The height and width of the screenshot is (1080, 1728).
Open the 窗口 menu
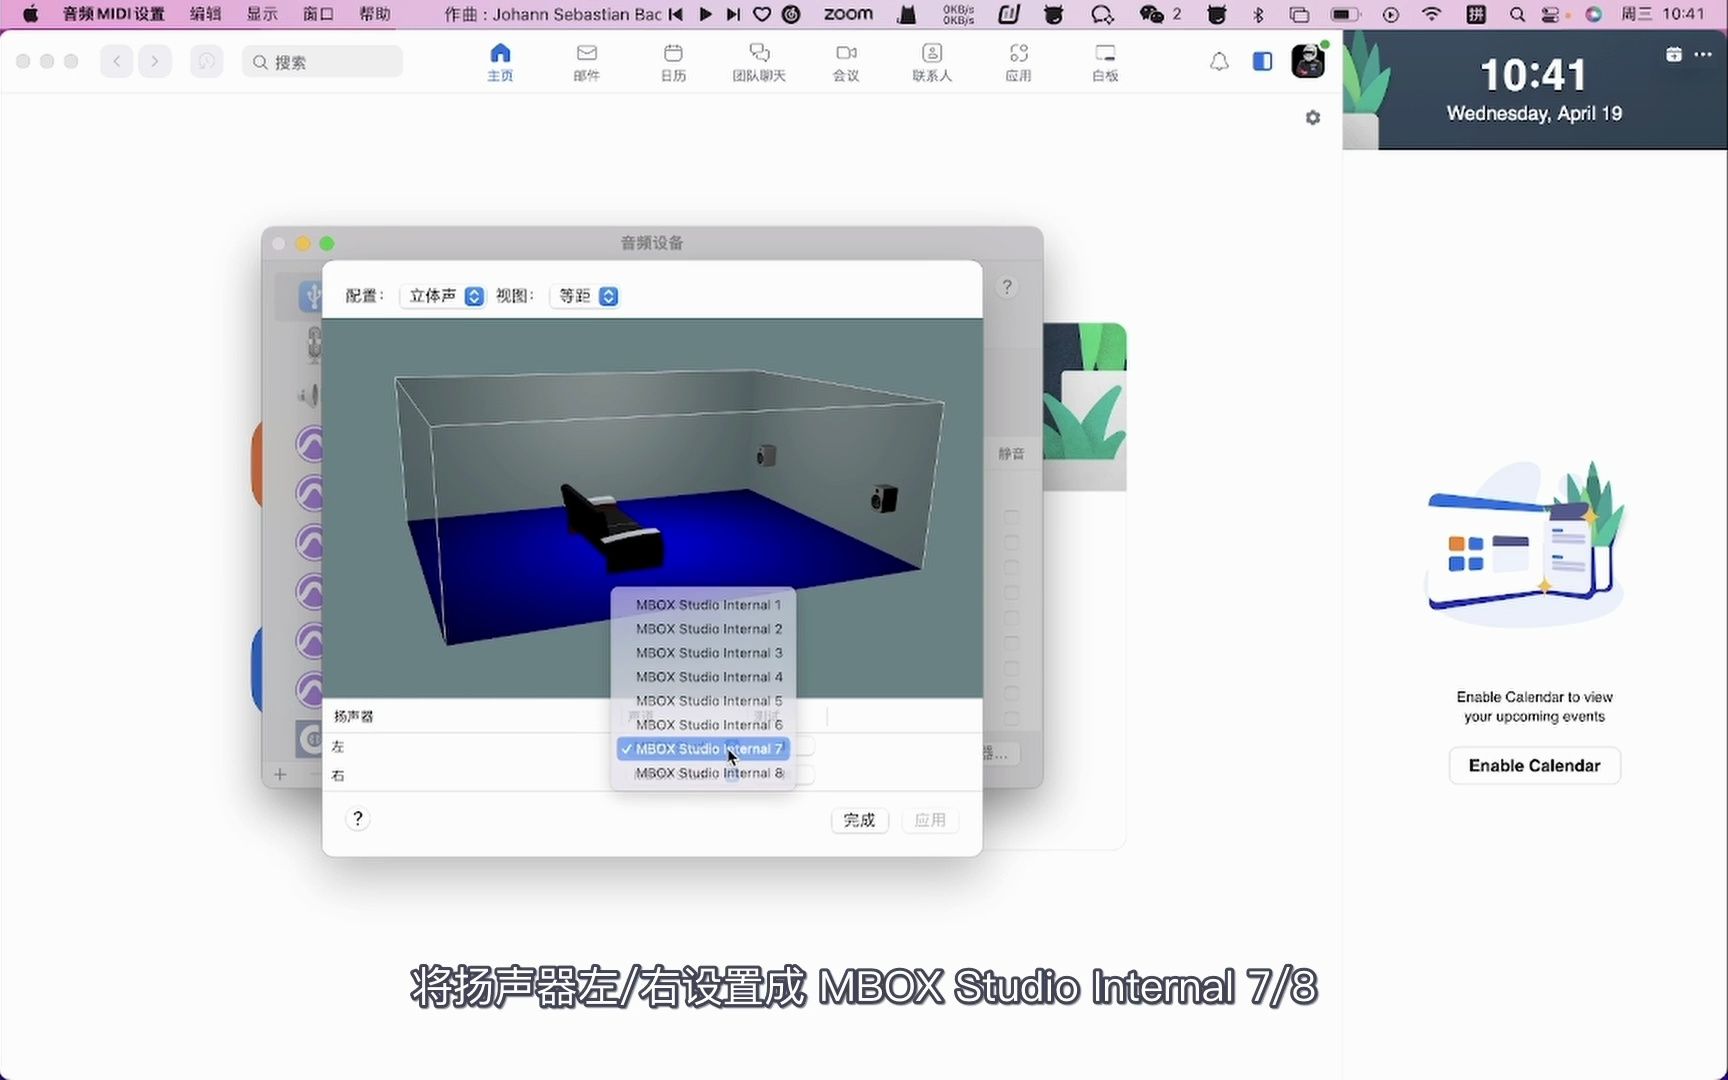(x=318, y=14)
